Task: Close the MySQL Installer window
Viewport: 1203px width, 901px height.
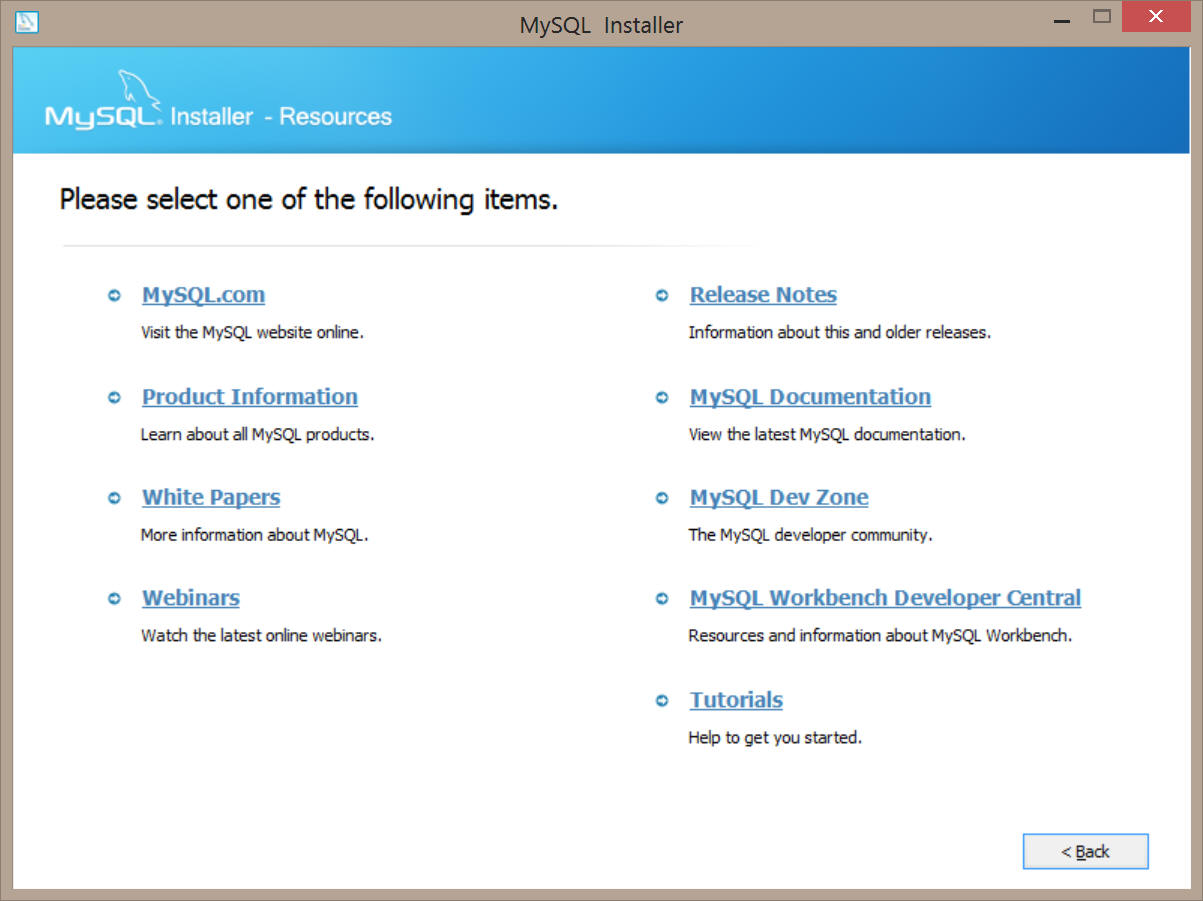Action: click(x=1156, y=17)
